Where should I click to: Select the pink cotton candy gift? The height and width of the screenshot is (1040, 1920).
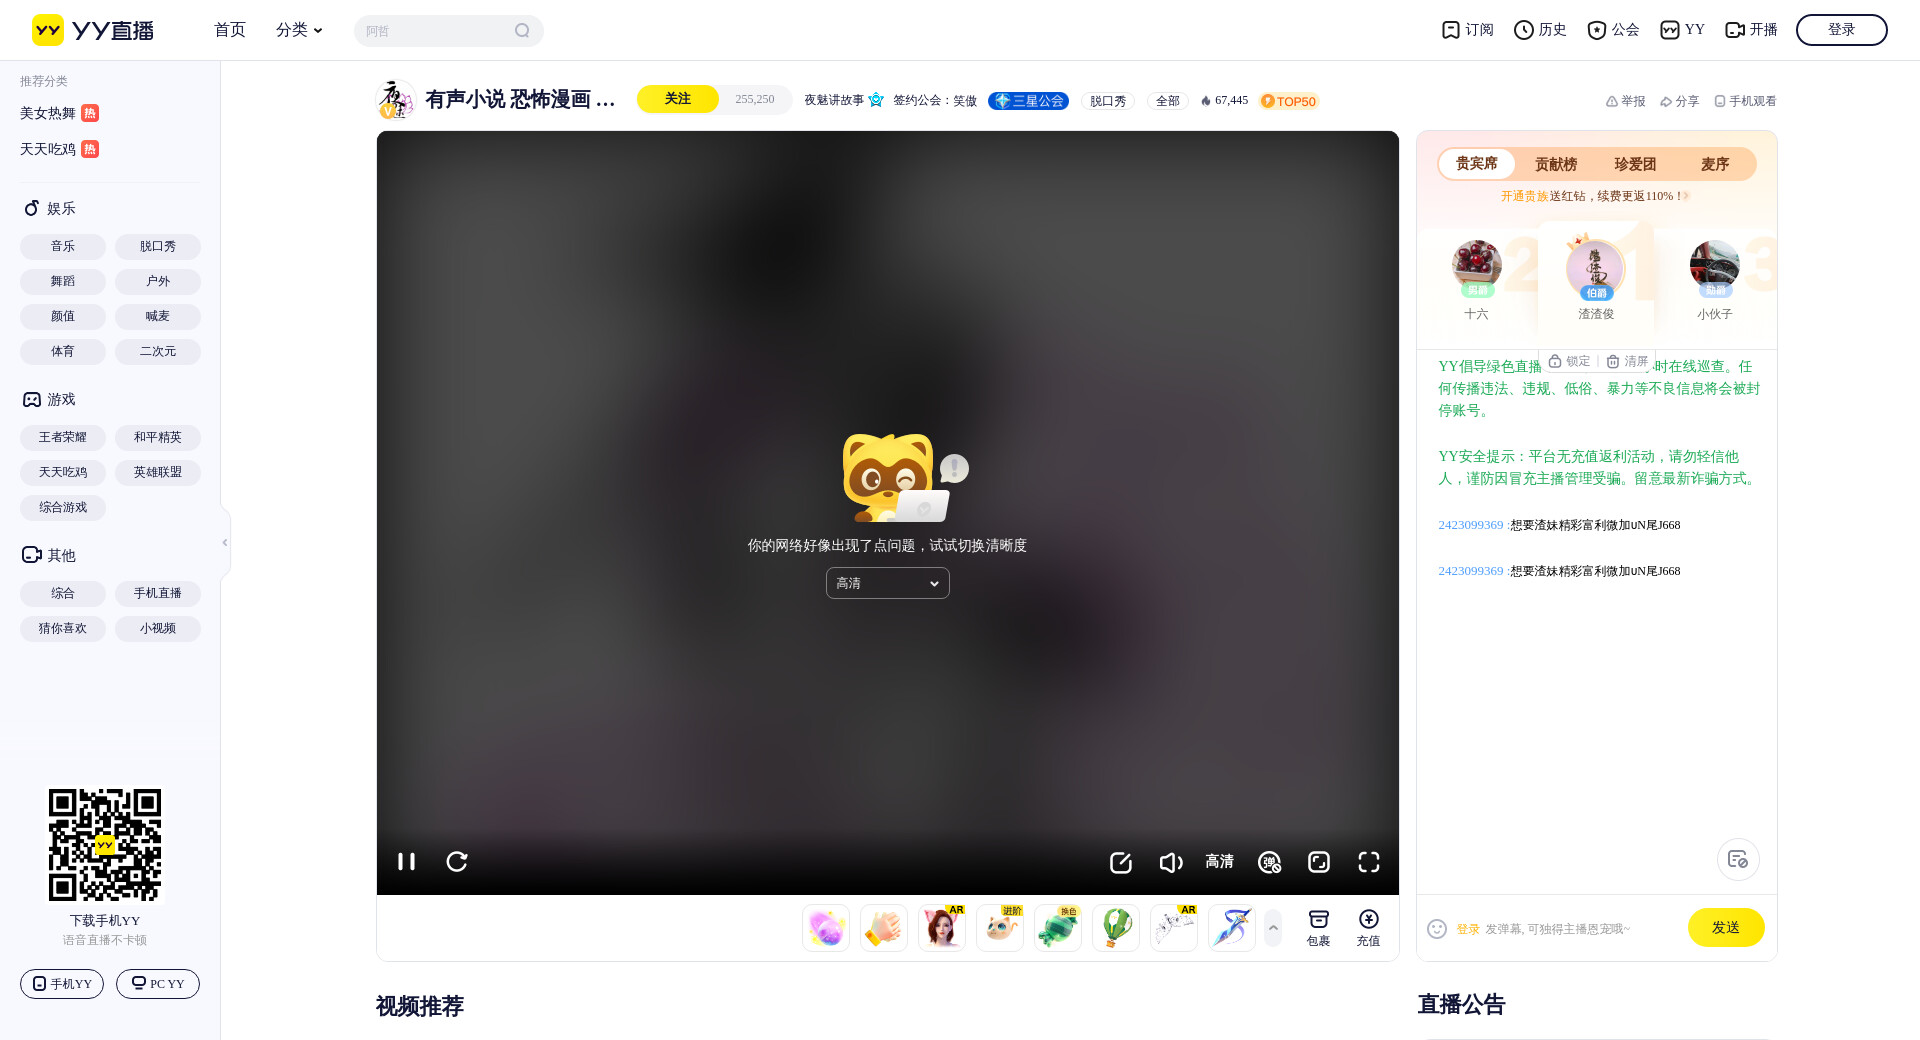pyautogui.click(x=826, y=928)
